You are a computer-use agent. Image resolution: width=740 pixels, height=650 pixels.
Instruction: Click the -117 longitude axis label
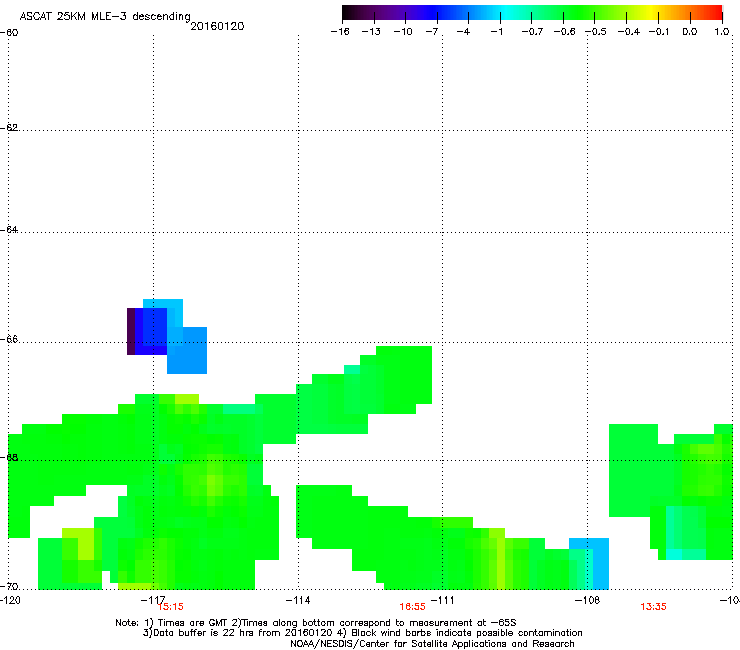(x=153, y=600)
